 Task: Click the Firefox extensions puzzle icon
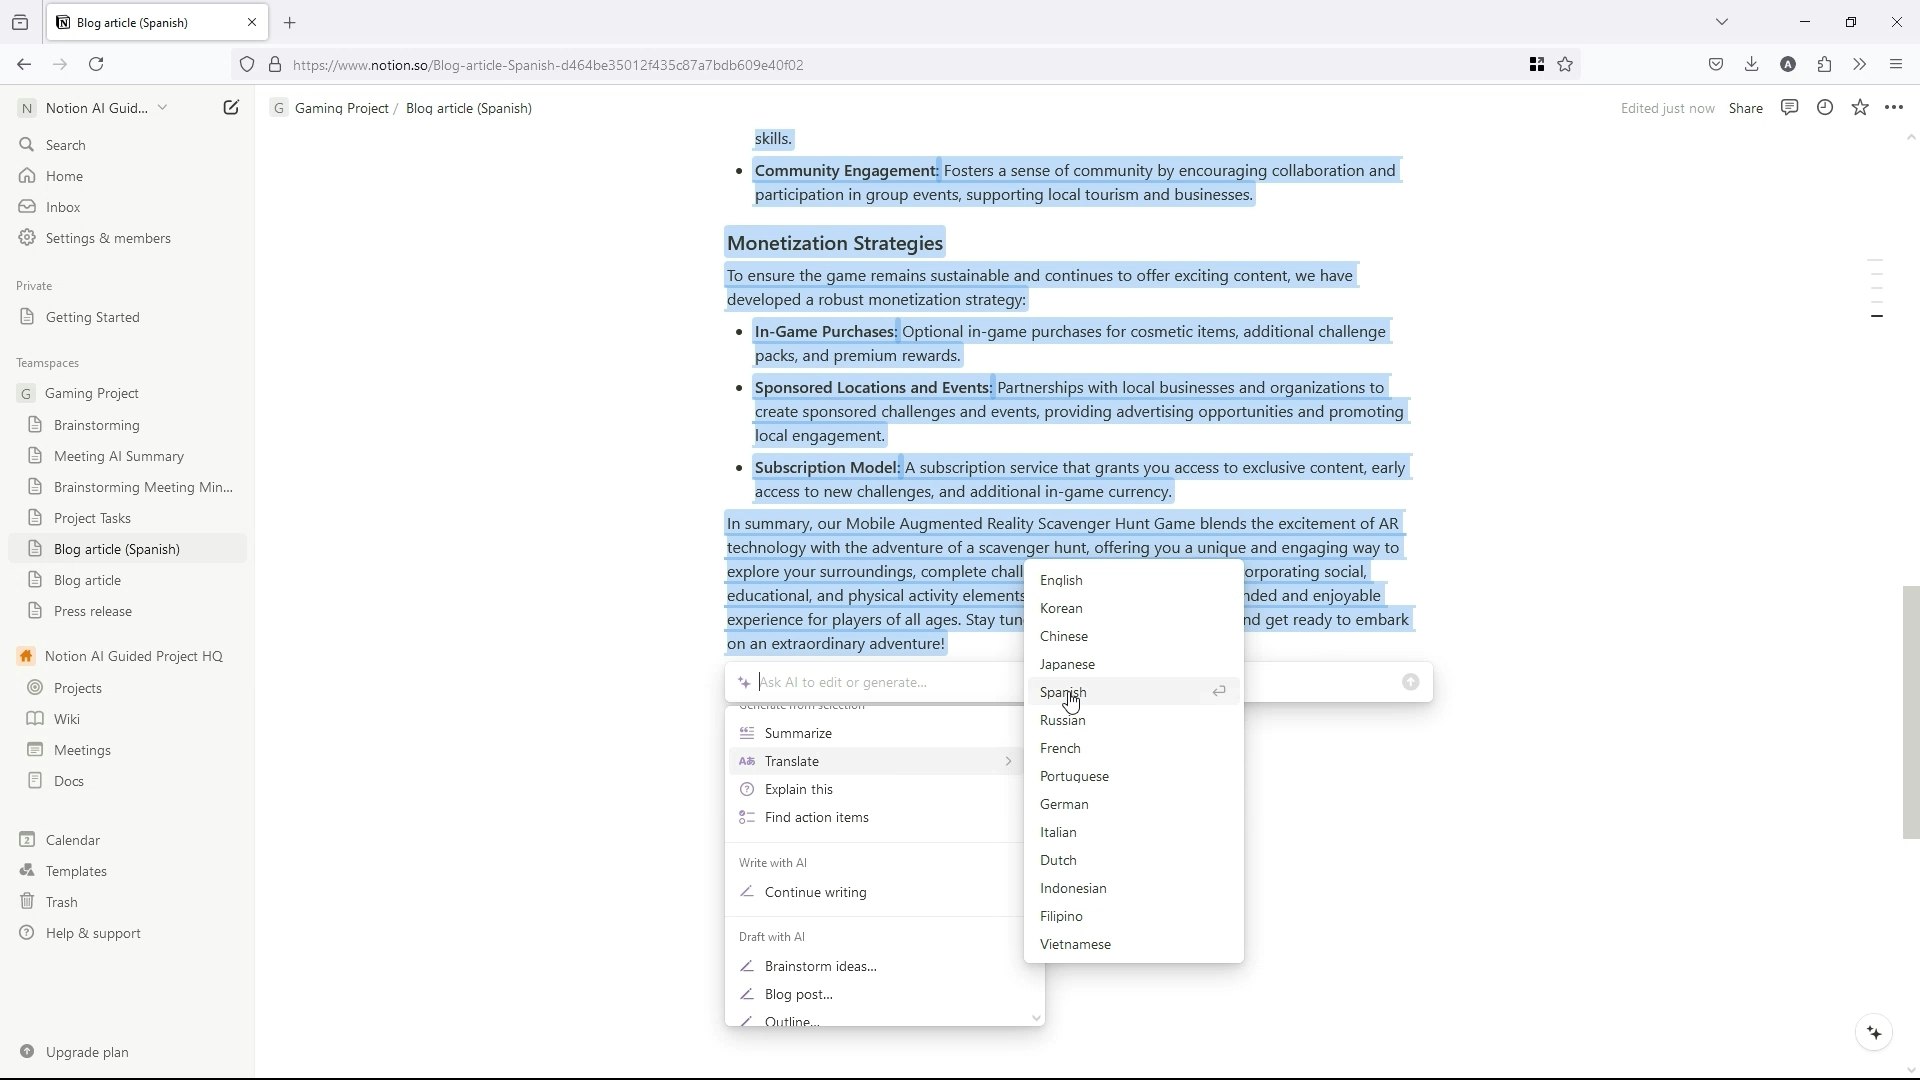point(1824,65)
